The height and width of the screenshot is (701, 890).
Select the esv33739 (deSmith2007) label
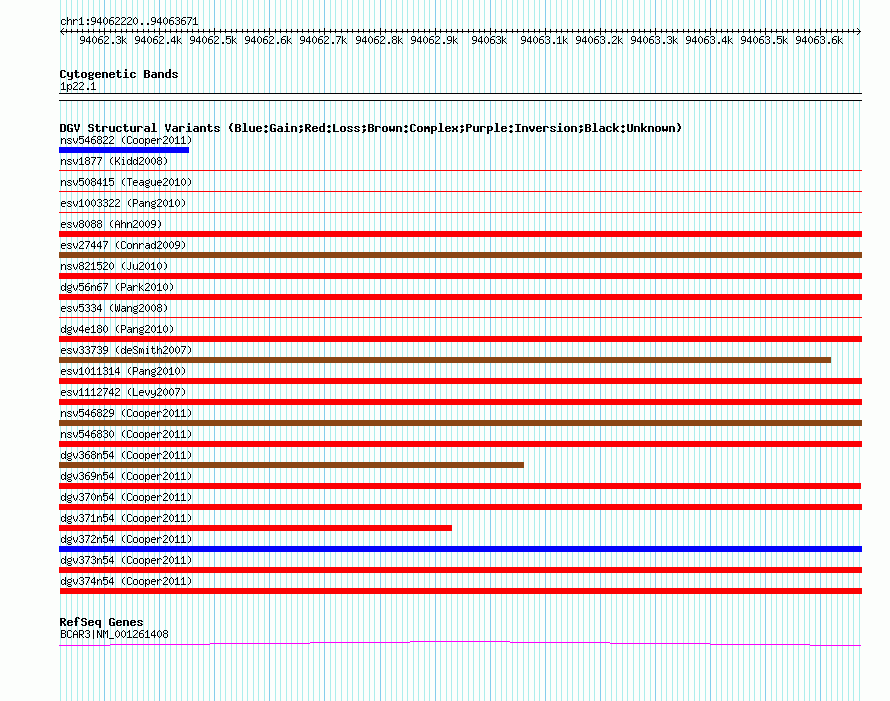126,350
